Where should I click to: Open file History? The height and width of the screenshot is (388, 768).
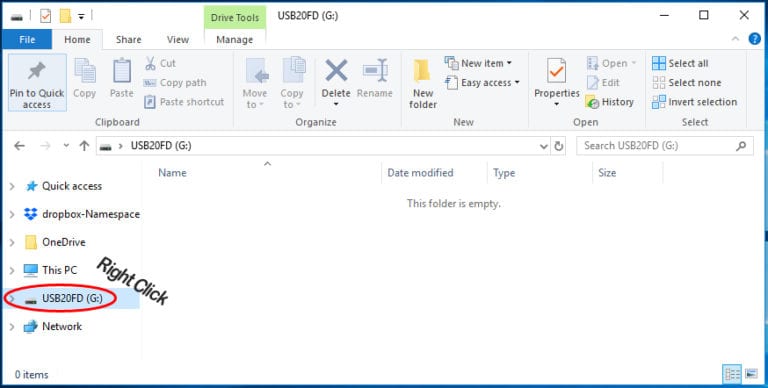click(x=610, y=102)
